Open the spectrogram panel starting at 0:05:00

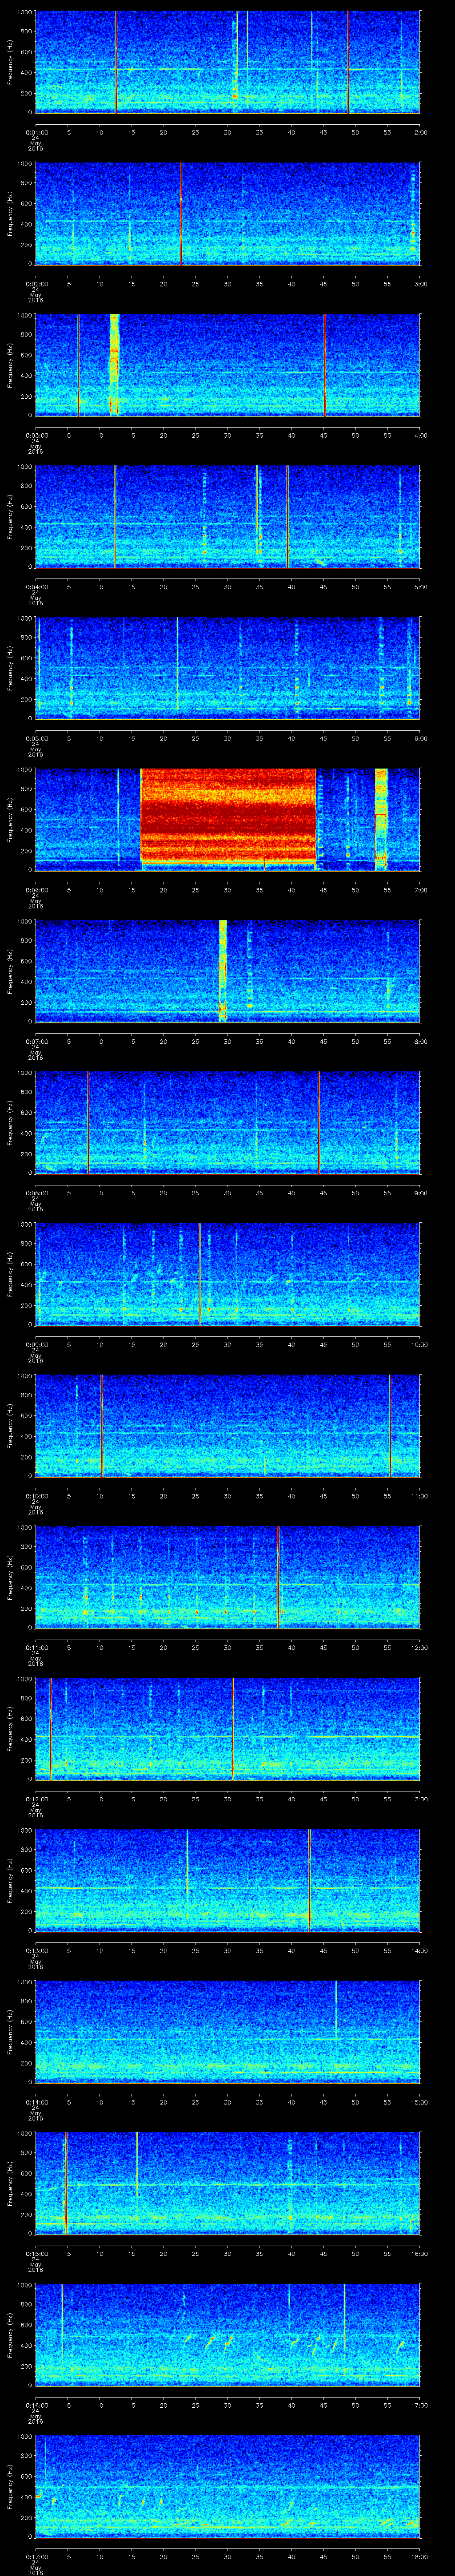pyautogui.click(x=227, y=669)
